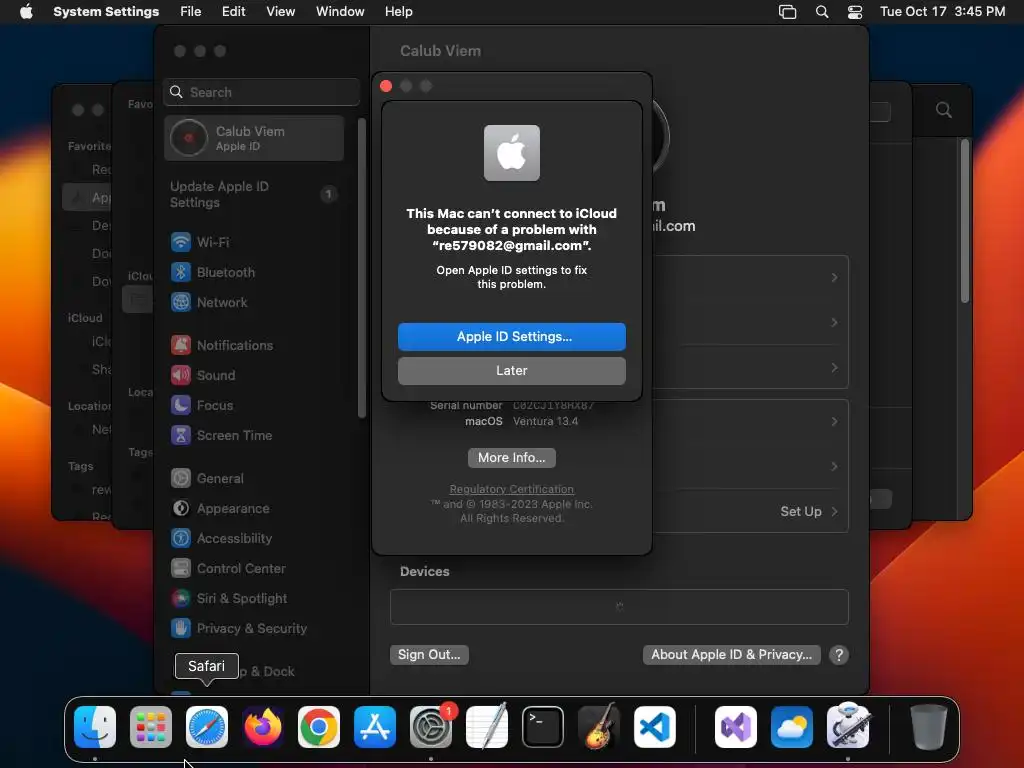Open General settings in sidebar
Screen dimensions: 1024x768
pos(207,479)
